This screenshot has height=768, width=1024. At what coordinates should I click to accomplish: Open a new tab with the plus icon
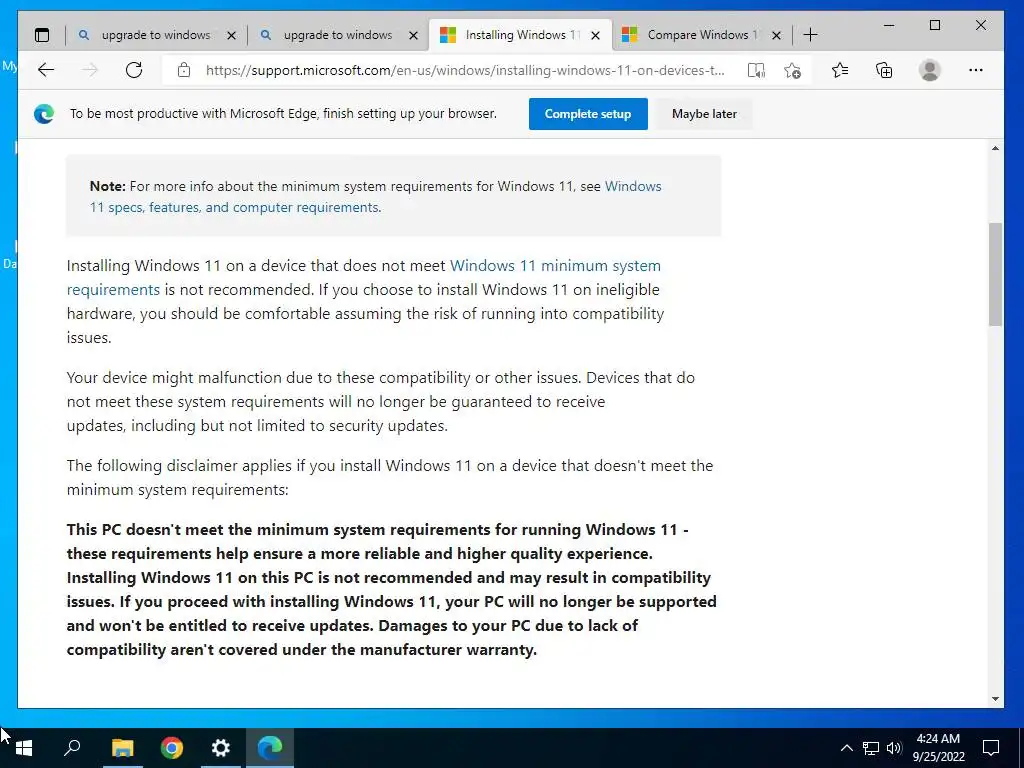pos(810,35)
